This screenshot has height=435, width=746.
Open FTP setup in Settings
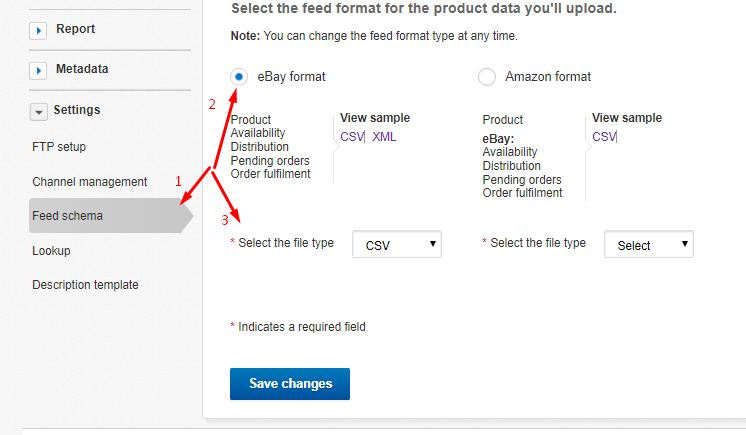(x=59, y=147)
